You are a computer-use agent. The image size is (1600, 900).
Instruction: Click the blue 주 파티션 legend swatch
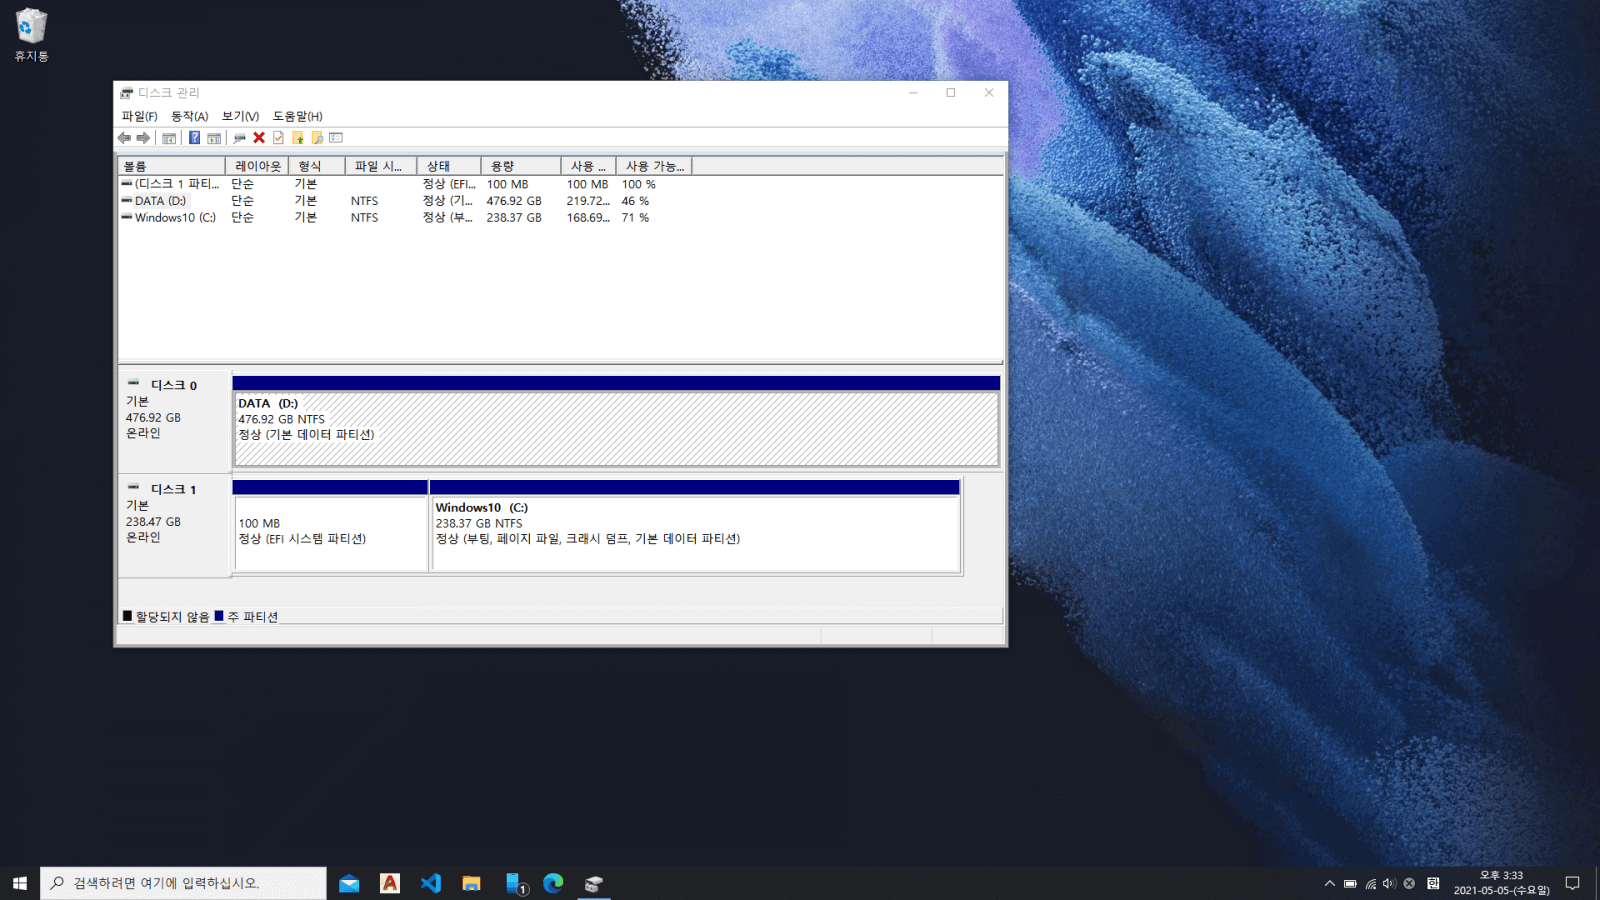pos(219,616)
